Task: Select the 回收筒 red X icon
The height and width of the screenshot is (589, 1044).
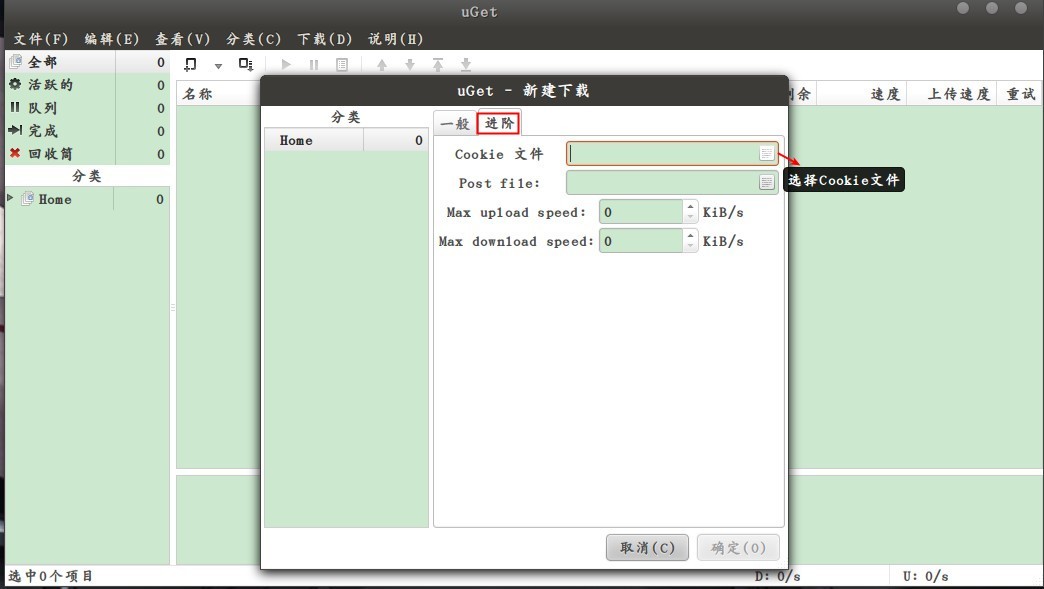Action: tap(15, 153)
